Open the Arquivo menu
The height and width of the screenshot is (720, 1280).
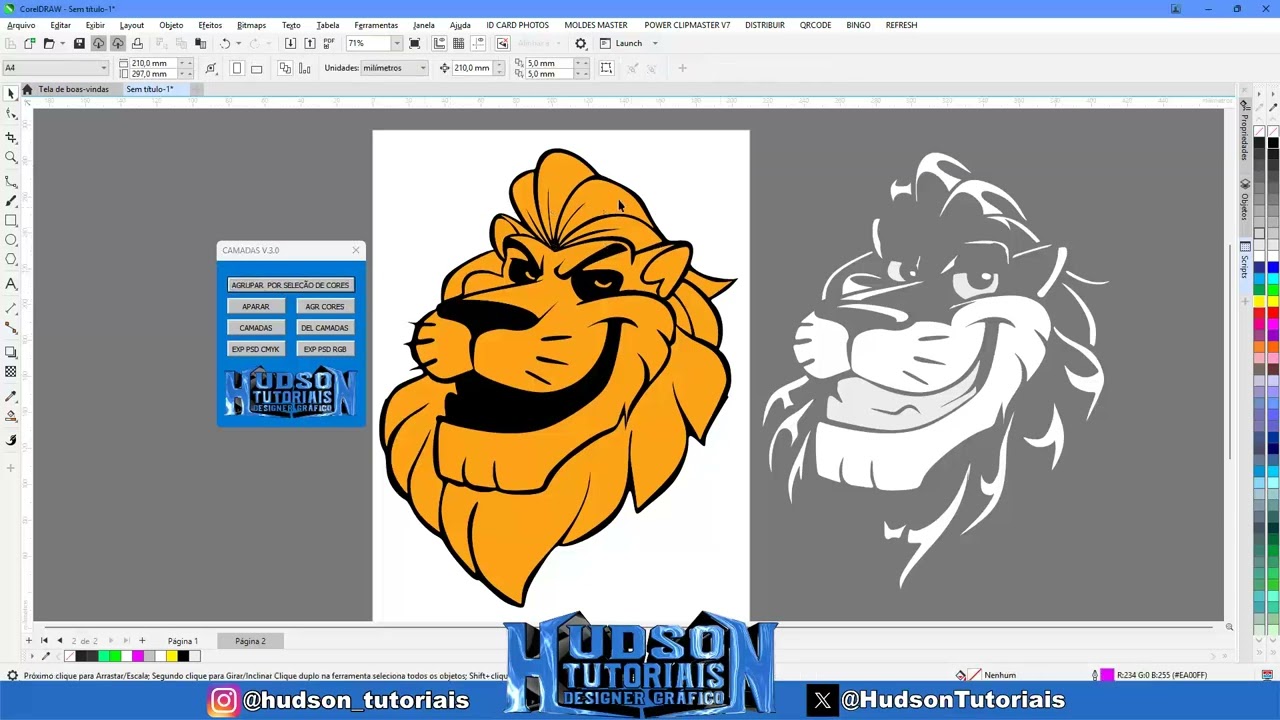21,25
